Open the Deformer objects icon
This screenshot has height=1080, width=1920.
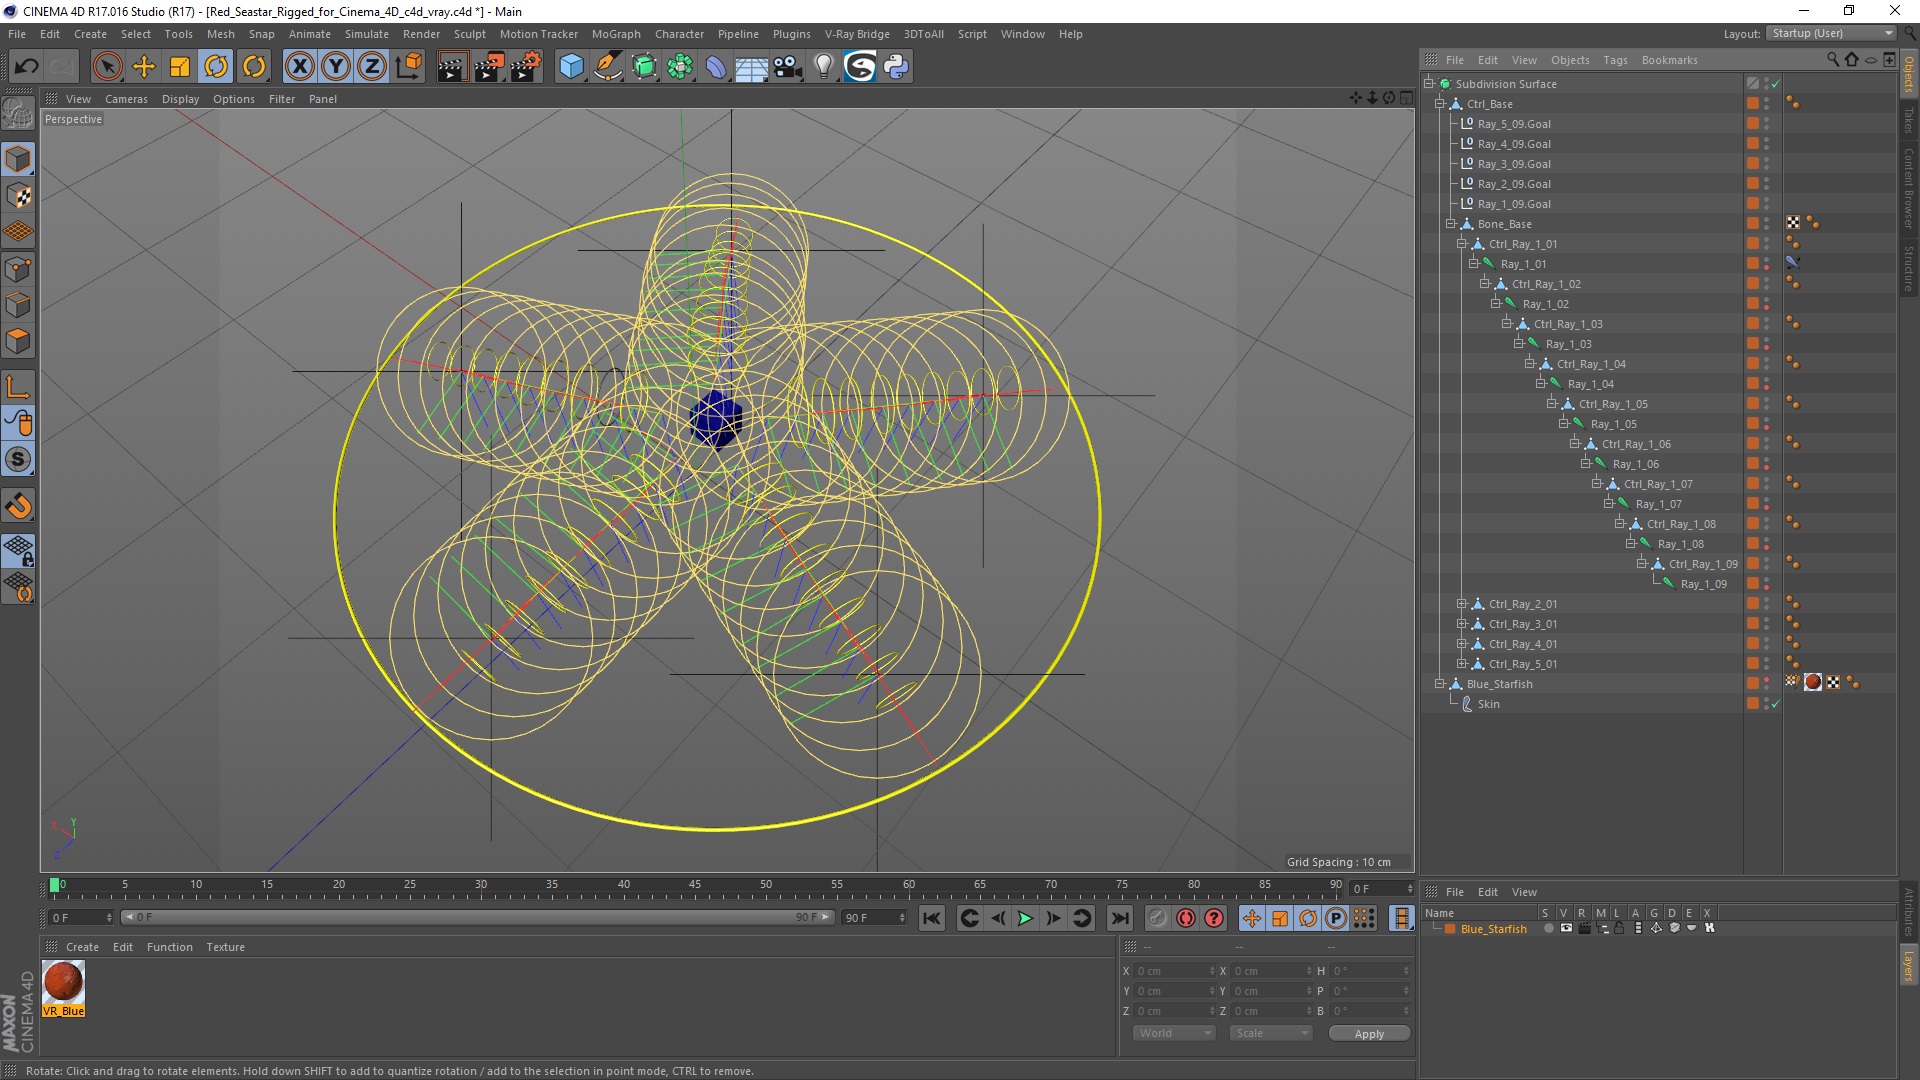point(717,67)
